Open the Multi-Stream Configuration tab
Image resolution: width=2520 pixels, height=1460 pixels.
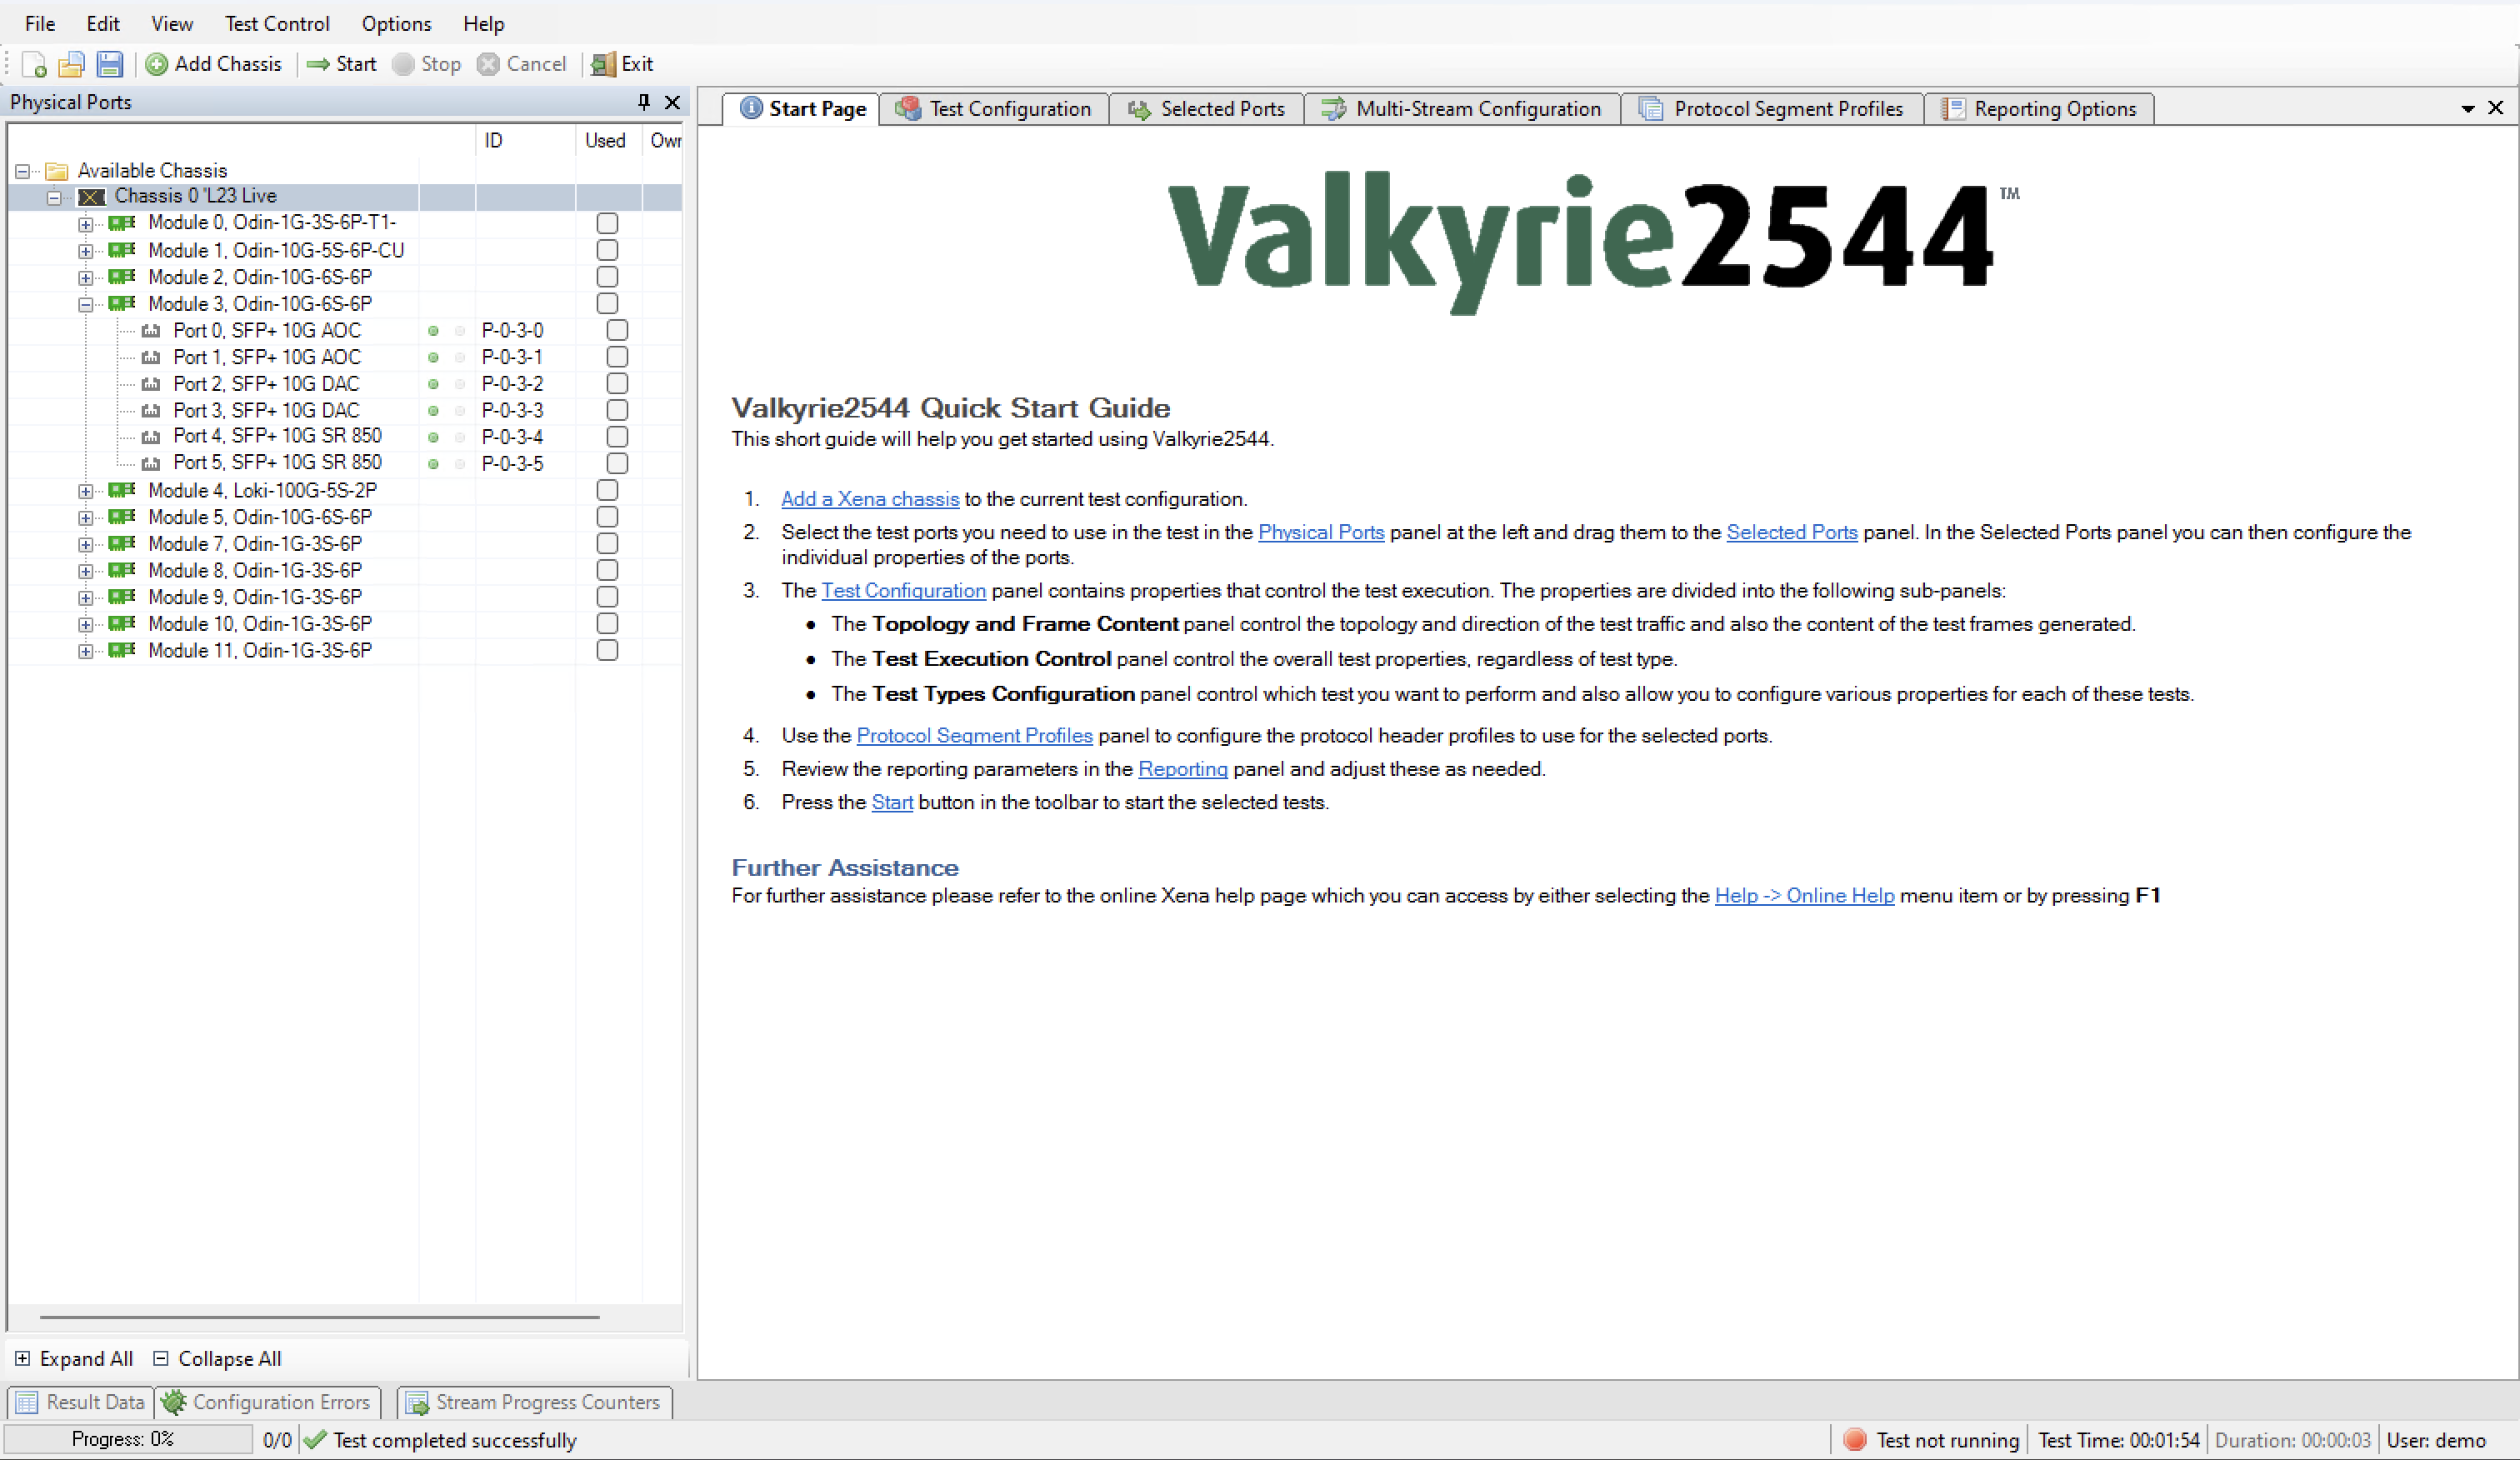click(1462, 108)
